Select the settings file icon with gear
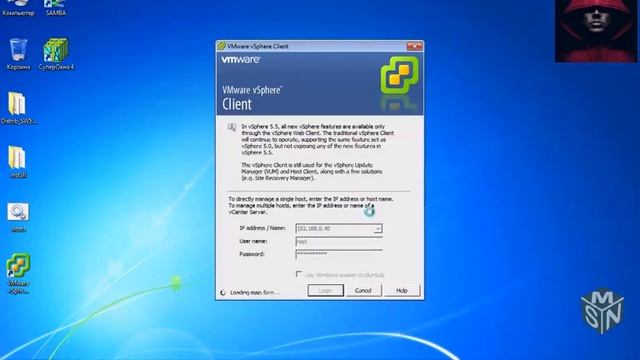This screenshot has width=640, height=360. coord(18,217)
